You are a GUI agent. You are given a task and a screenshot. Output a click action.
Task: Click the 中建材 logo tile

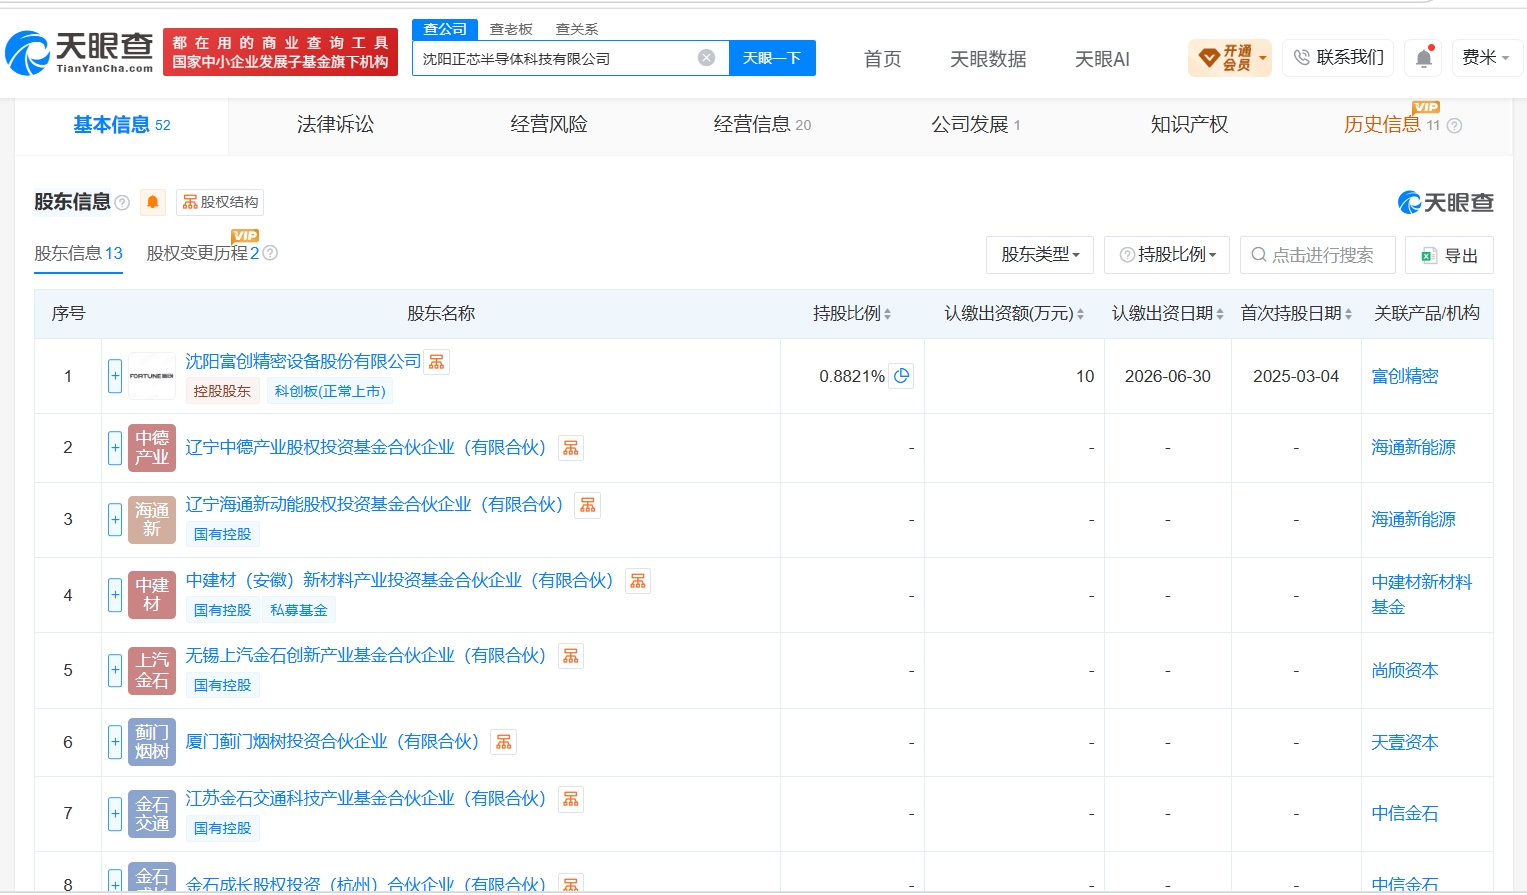[x=152, y=595]
